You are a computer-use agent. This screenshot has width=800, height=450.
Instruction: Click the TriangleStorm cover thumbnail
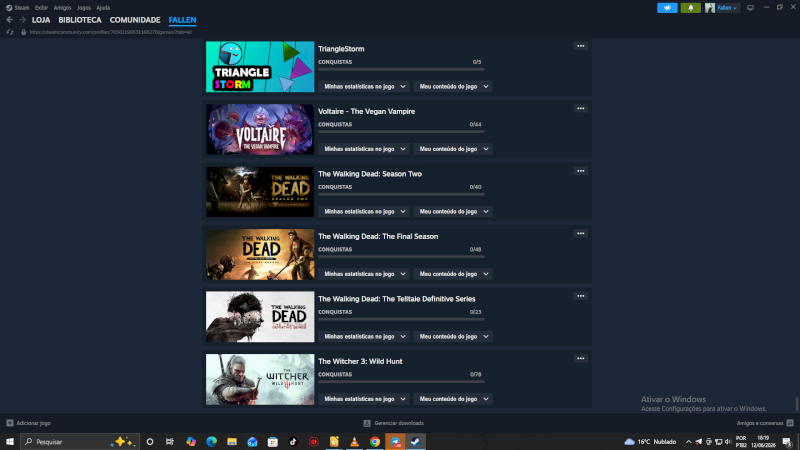click(260, 67)
